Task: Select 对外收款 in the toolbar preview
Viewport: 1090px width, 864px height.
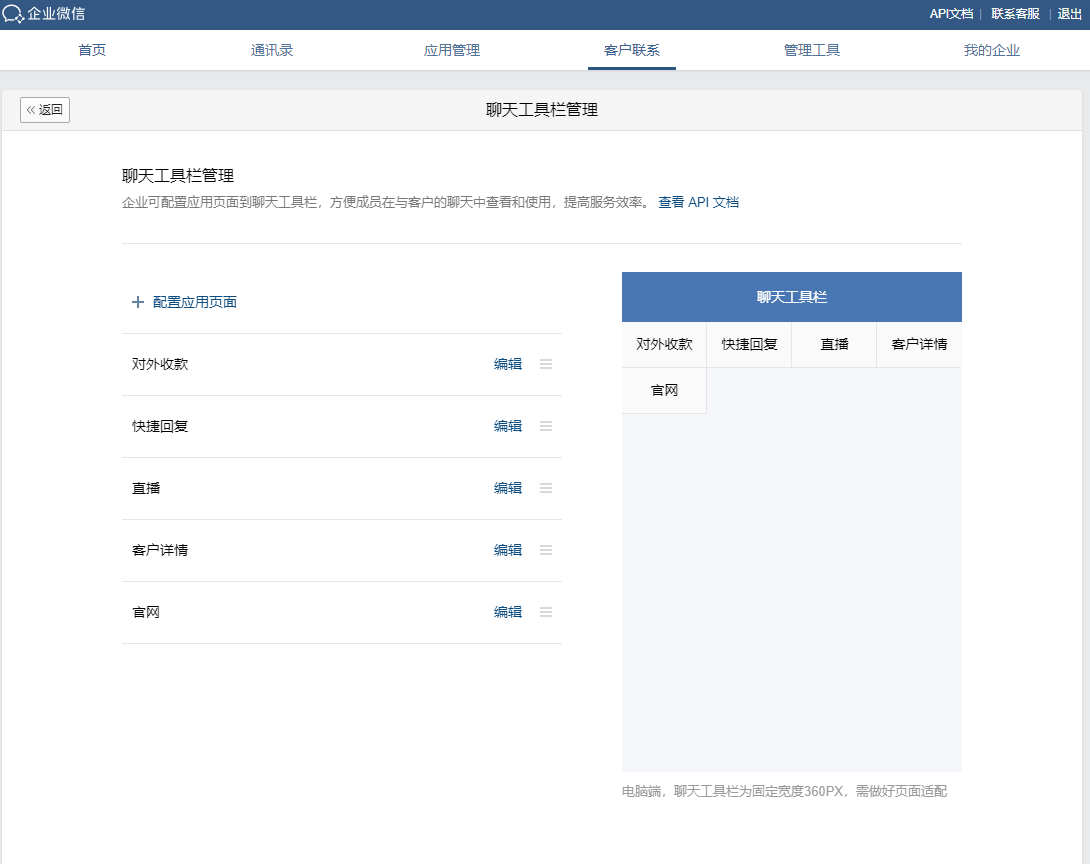Action: pos(663,343)
